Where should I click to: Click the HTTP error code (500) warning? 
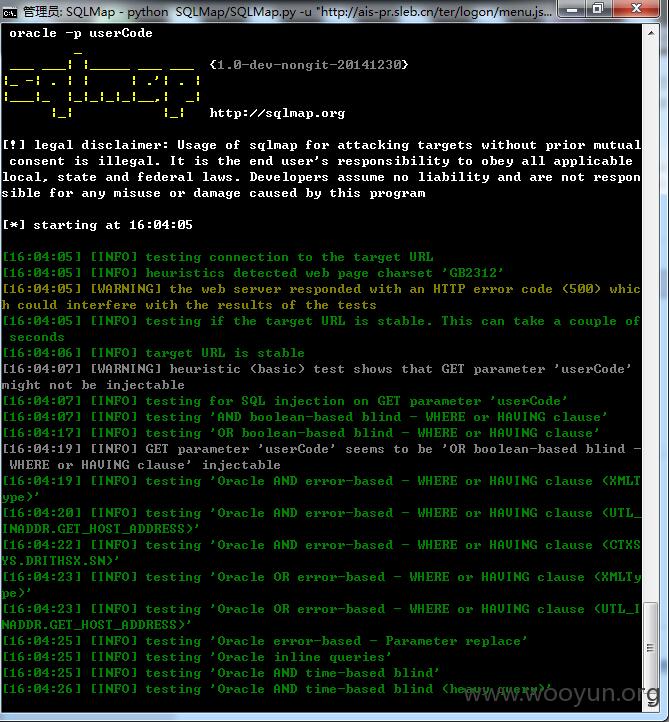click(x=321, y=297)
